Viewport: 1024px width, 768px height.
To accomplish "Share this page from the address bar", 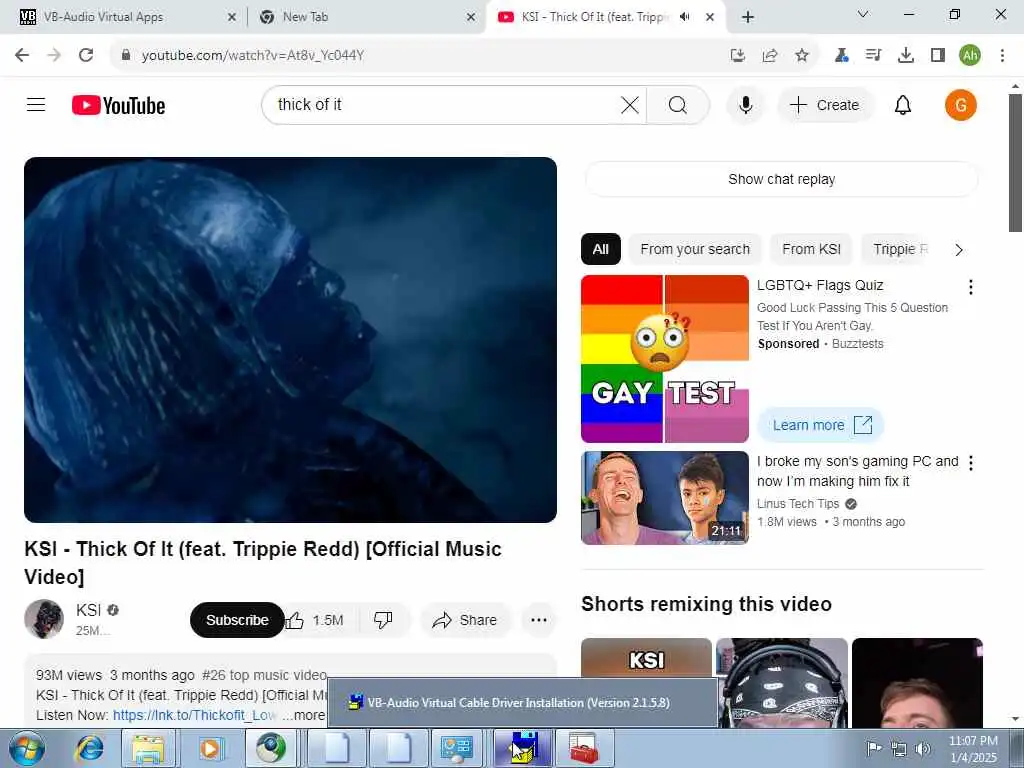I will point(770,55).
